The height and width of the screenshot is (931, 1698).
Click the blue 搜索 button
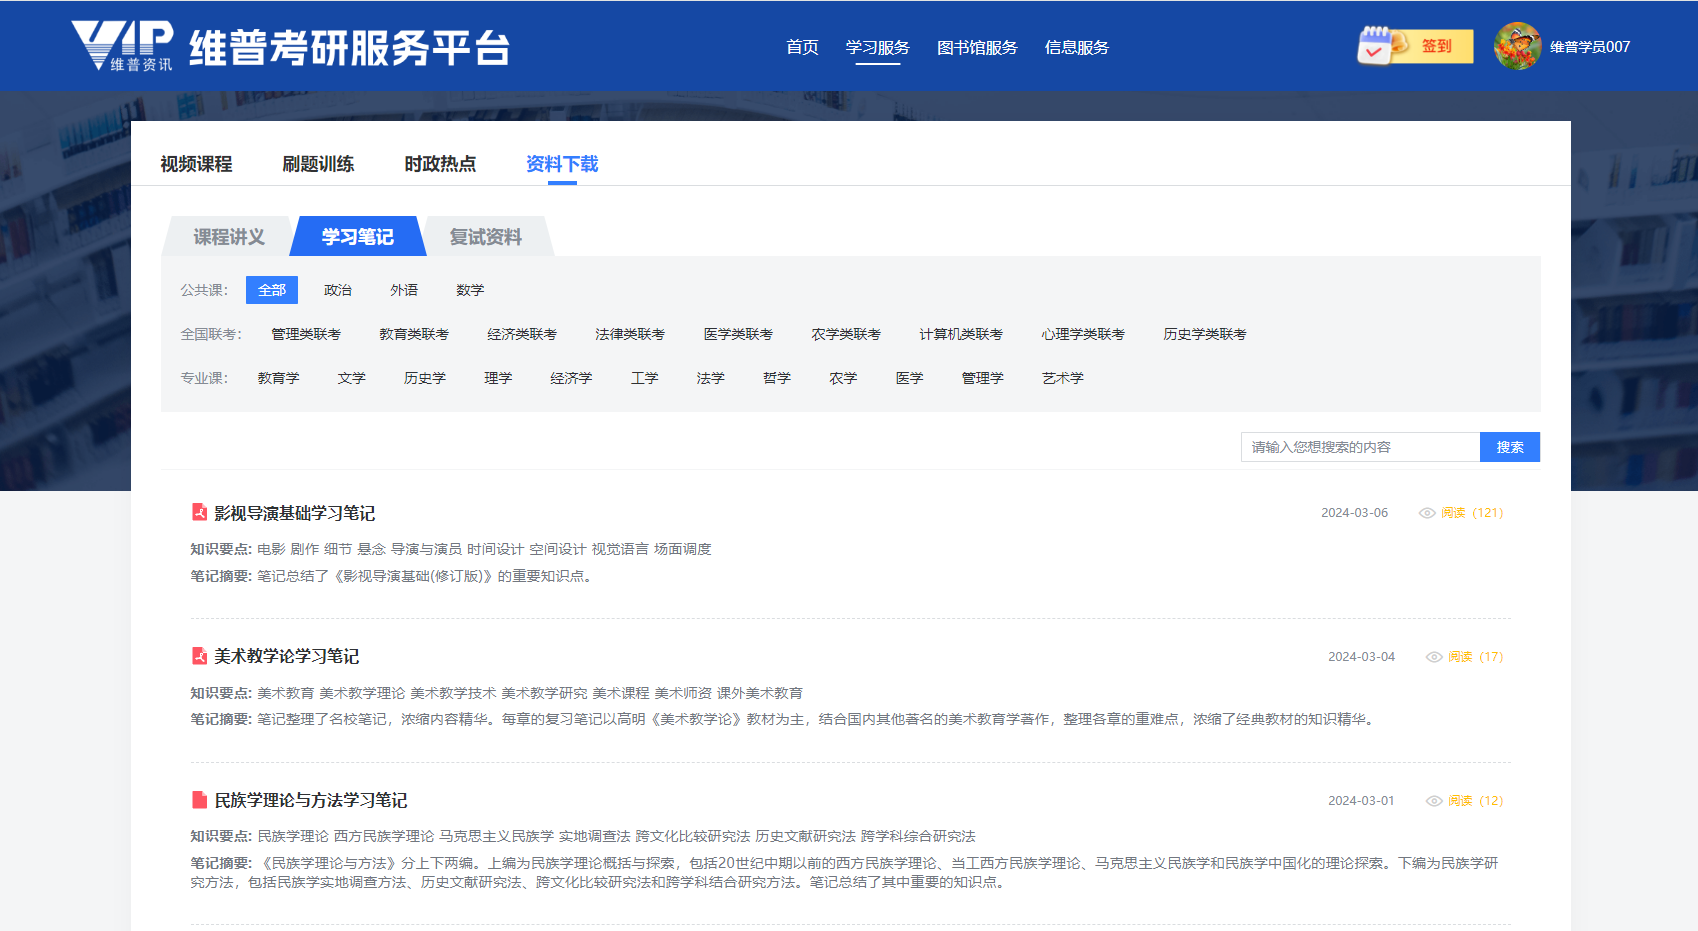(x=1510, y=447)
